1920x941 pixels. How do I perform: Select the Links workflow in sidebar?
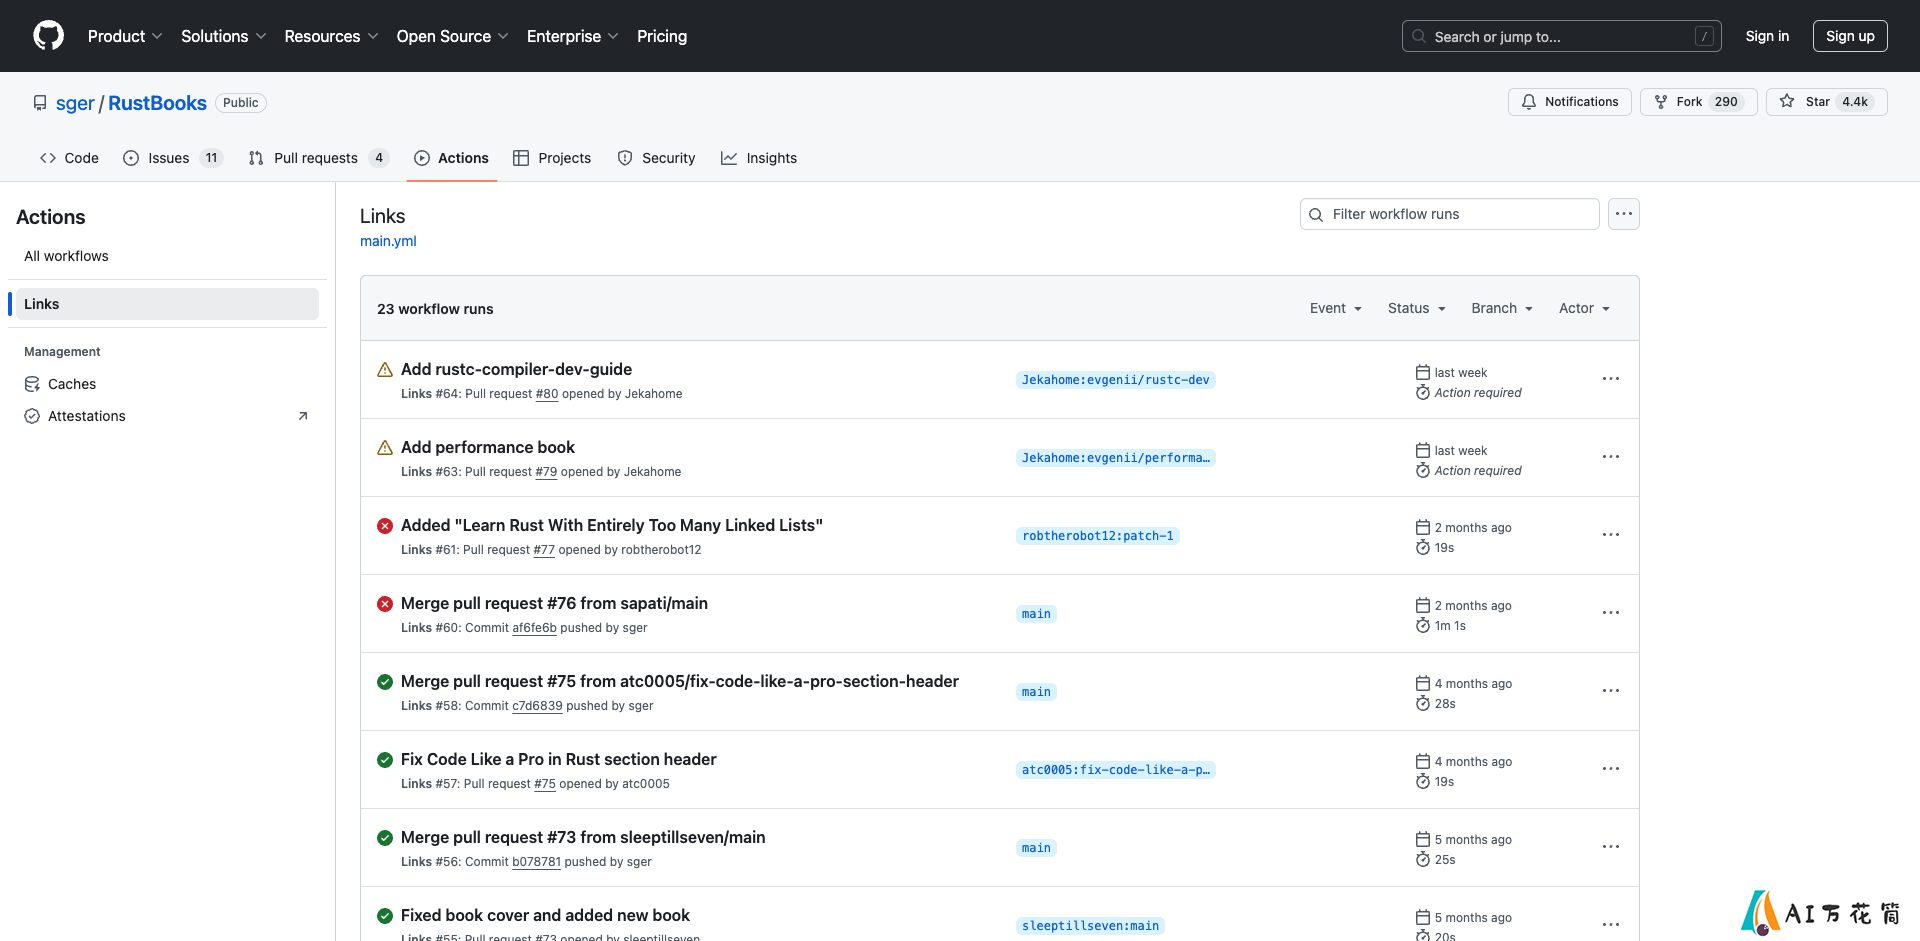point(167,304)
